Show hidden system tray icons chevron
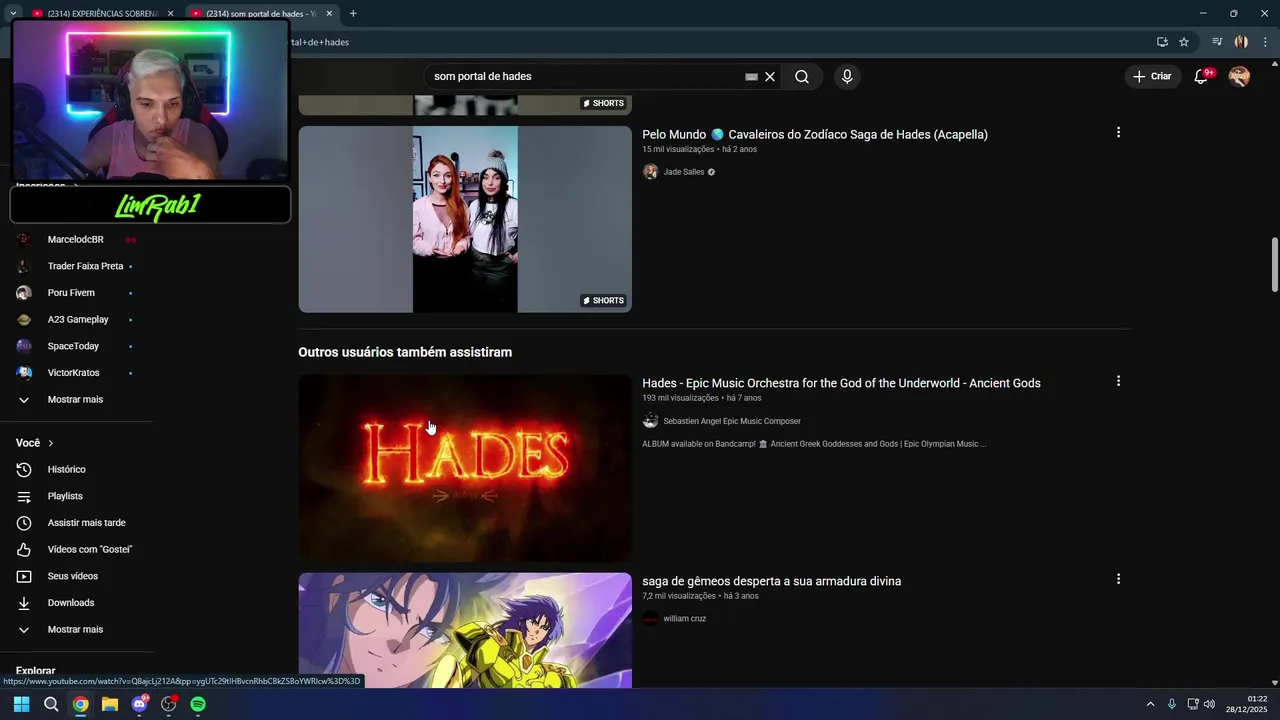 (x=1150, y=704)
